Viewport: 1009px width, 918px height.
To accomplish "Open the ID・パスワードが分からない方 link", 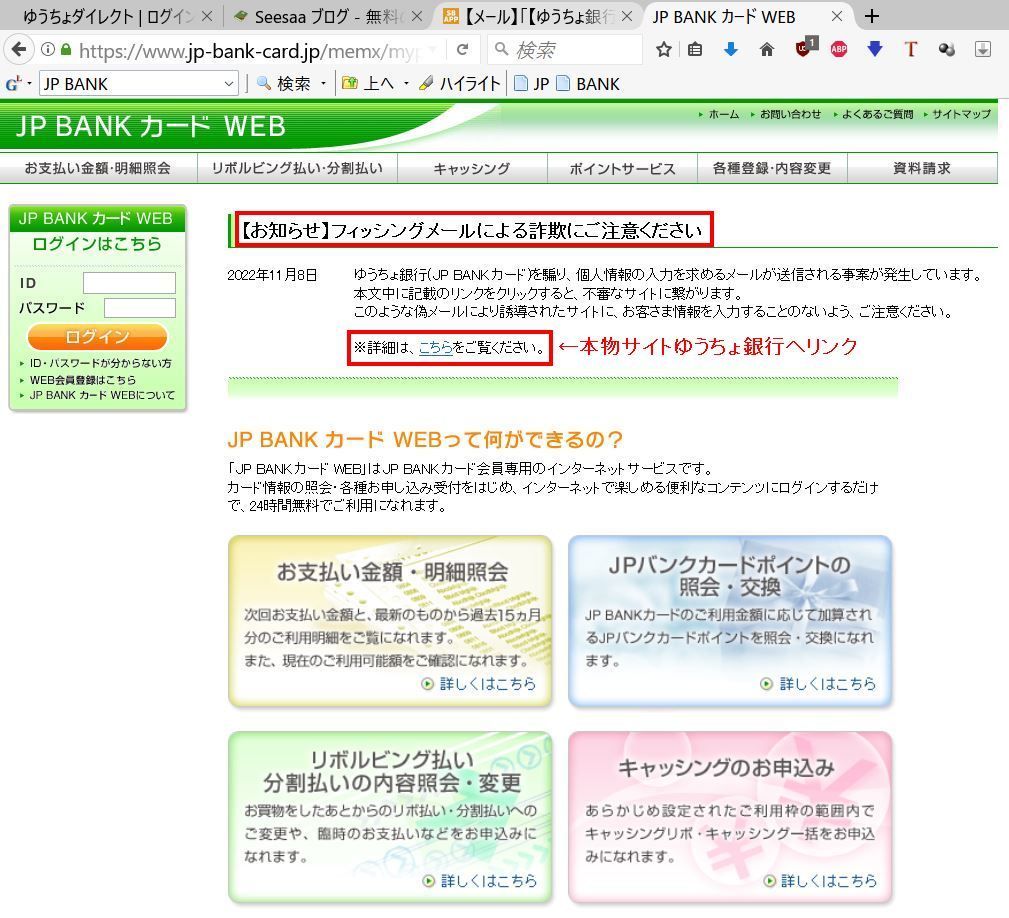I will click(x=100, y=363).
